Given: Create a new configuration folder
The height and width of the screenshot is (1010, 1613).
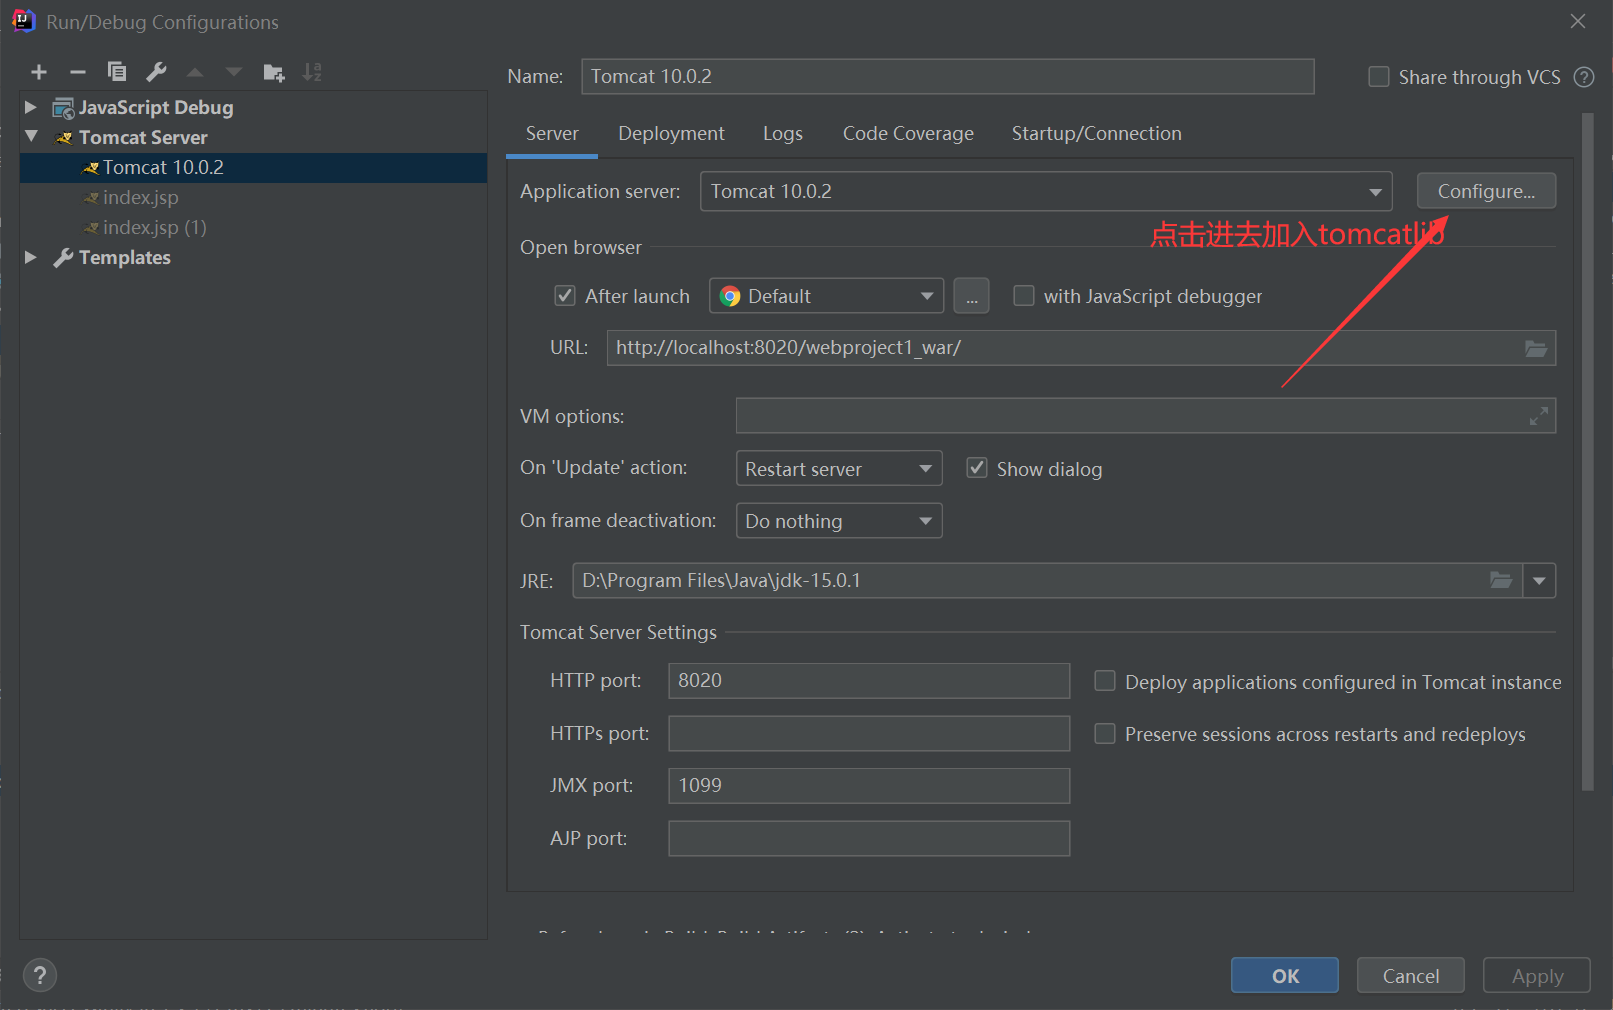Looking at the screenshot, I should point(272,71).
